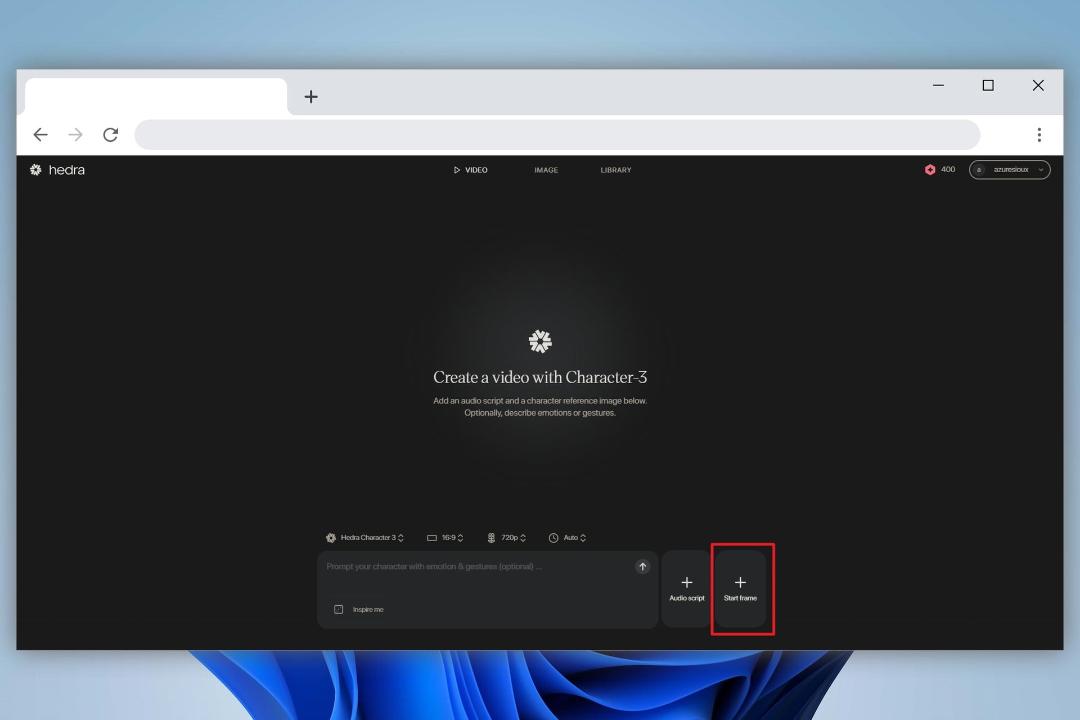Viewport: 1080px width, 720px height.
Task: Open the Hedra Character 3 model selector
Action: click(364, 537)
